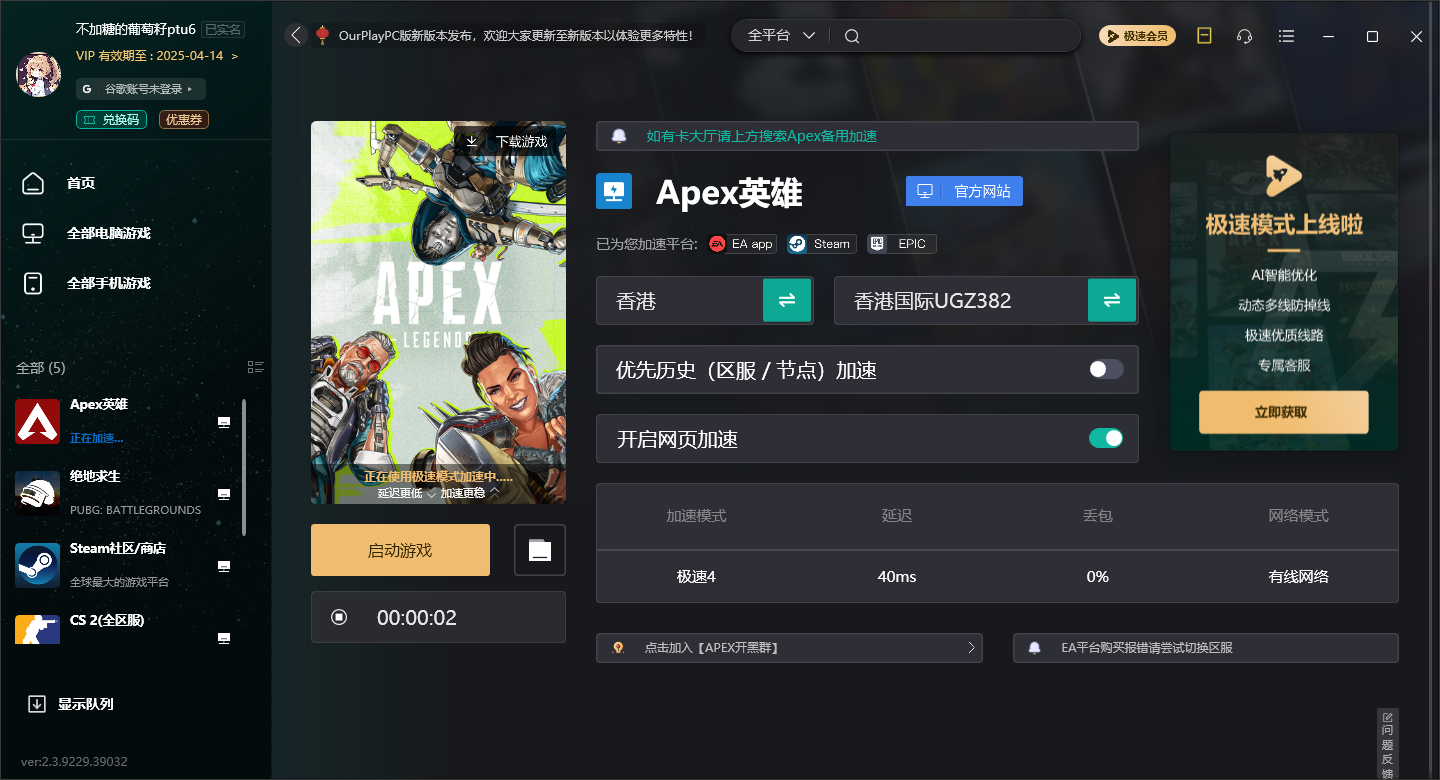The image size is (1440, 780).
Task: Click the EPIC platform badge
Action: pos(902,243)
